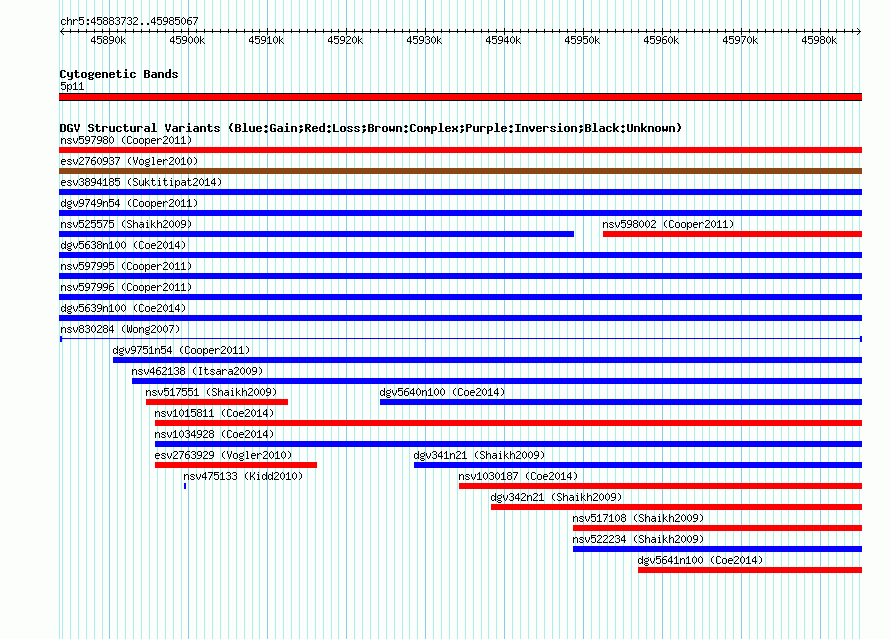Click the blue nsv525575 gain bar
This screenshot has width=890, height=639.
[316, 234]
